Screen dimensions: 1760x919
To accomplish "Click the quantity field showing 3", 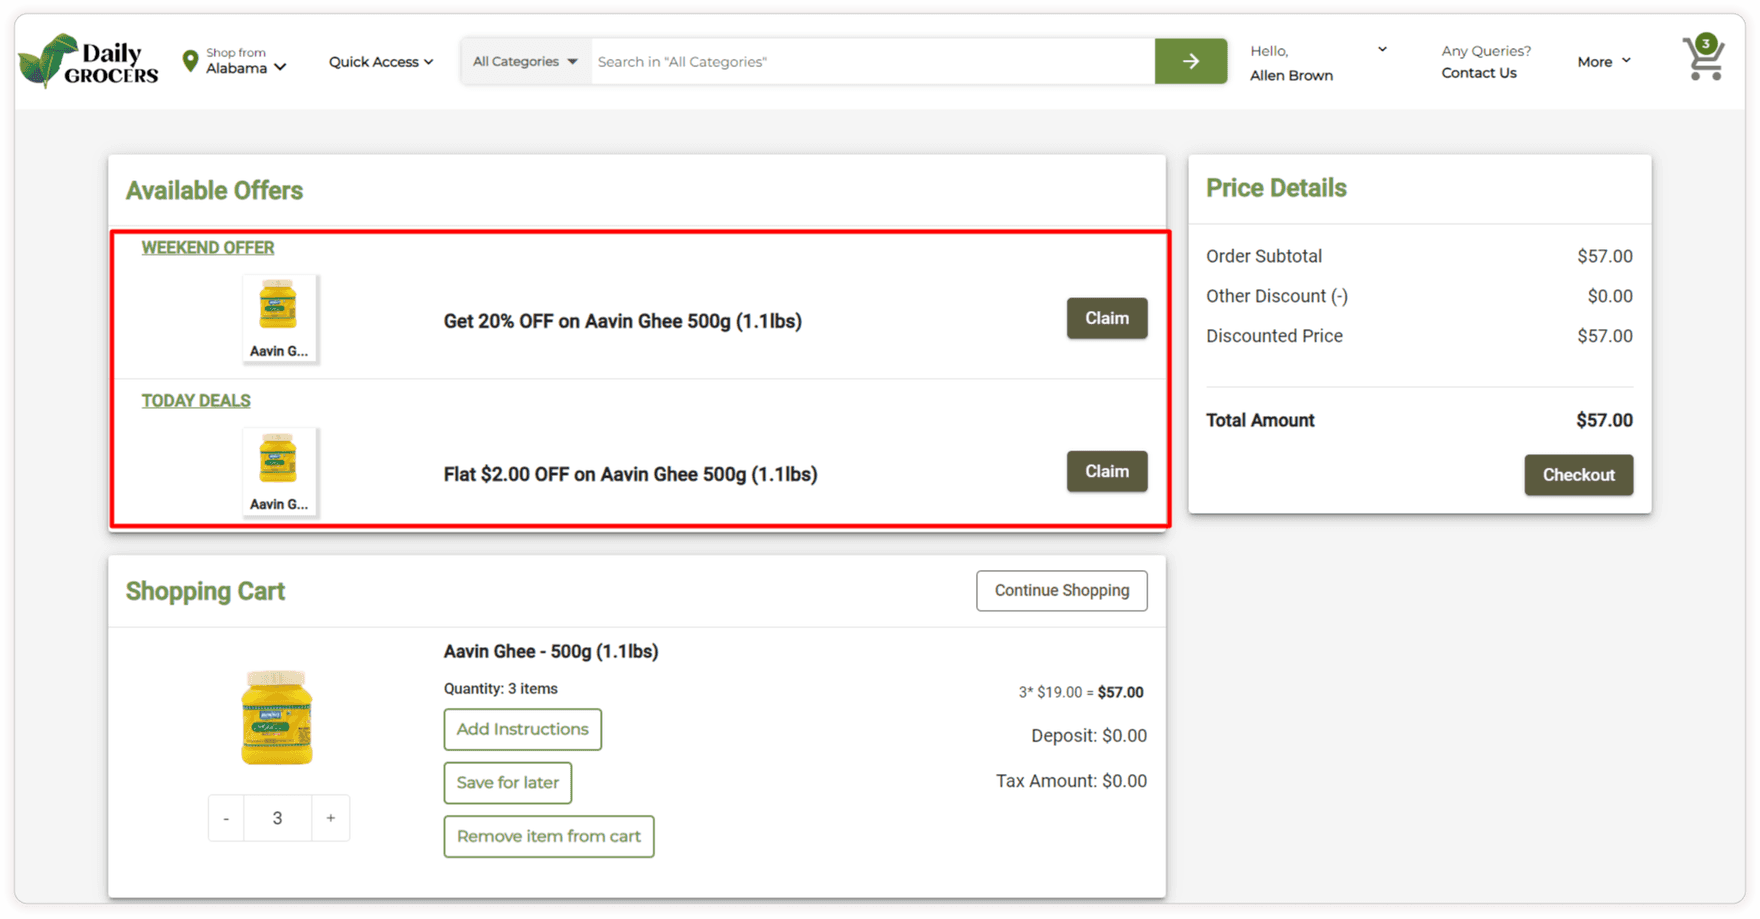I will tap(277, 818).
